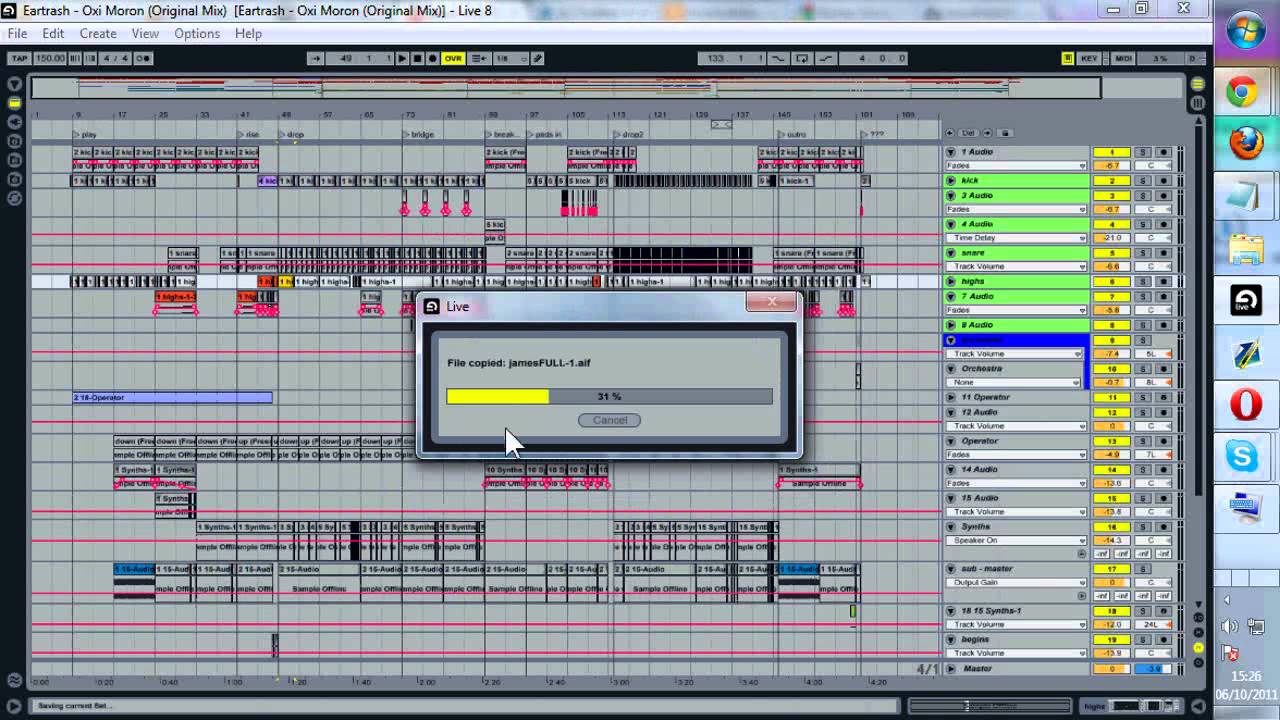Open the Help menu
Screen dimensions: 1280x720
click(248, 33)
